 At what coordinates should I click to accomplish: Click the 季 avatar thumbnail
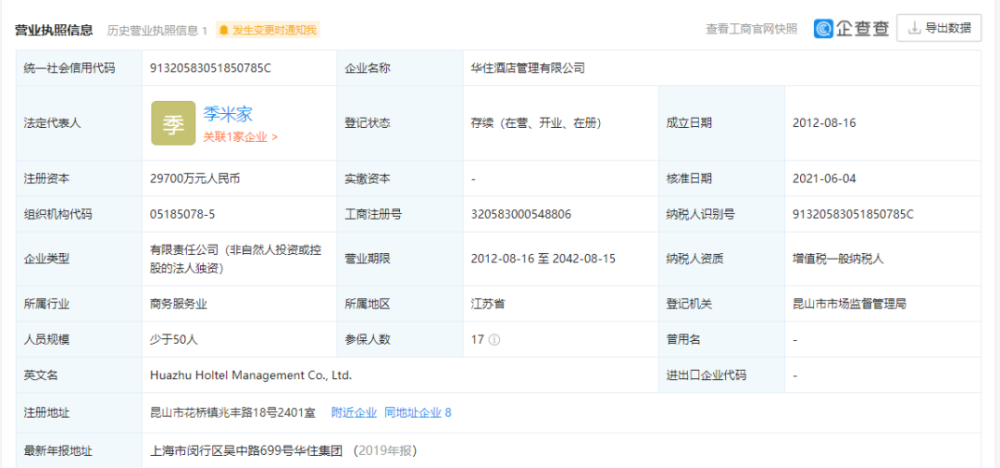tap(173, 123)
